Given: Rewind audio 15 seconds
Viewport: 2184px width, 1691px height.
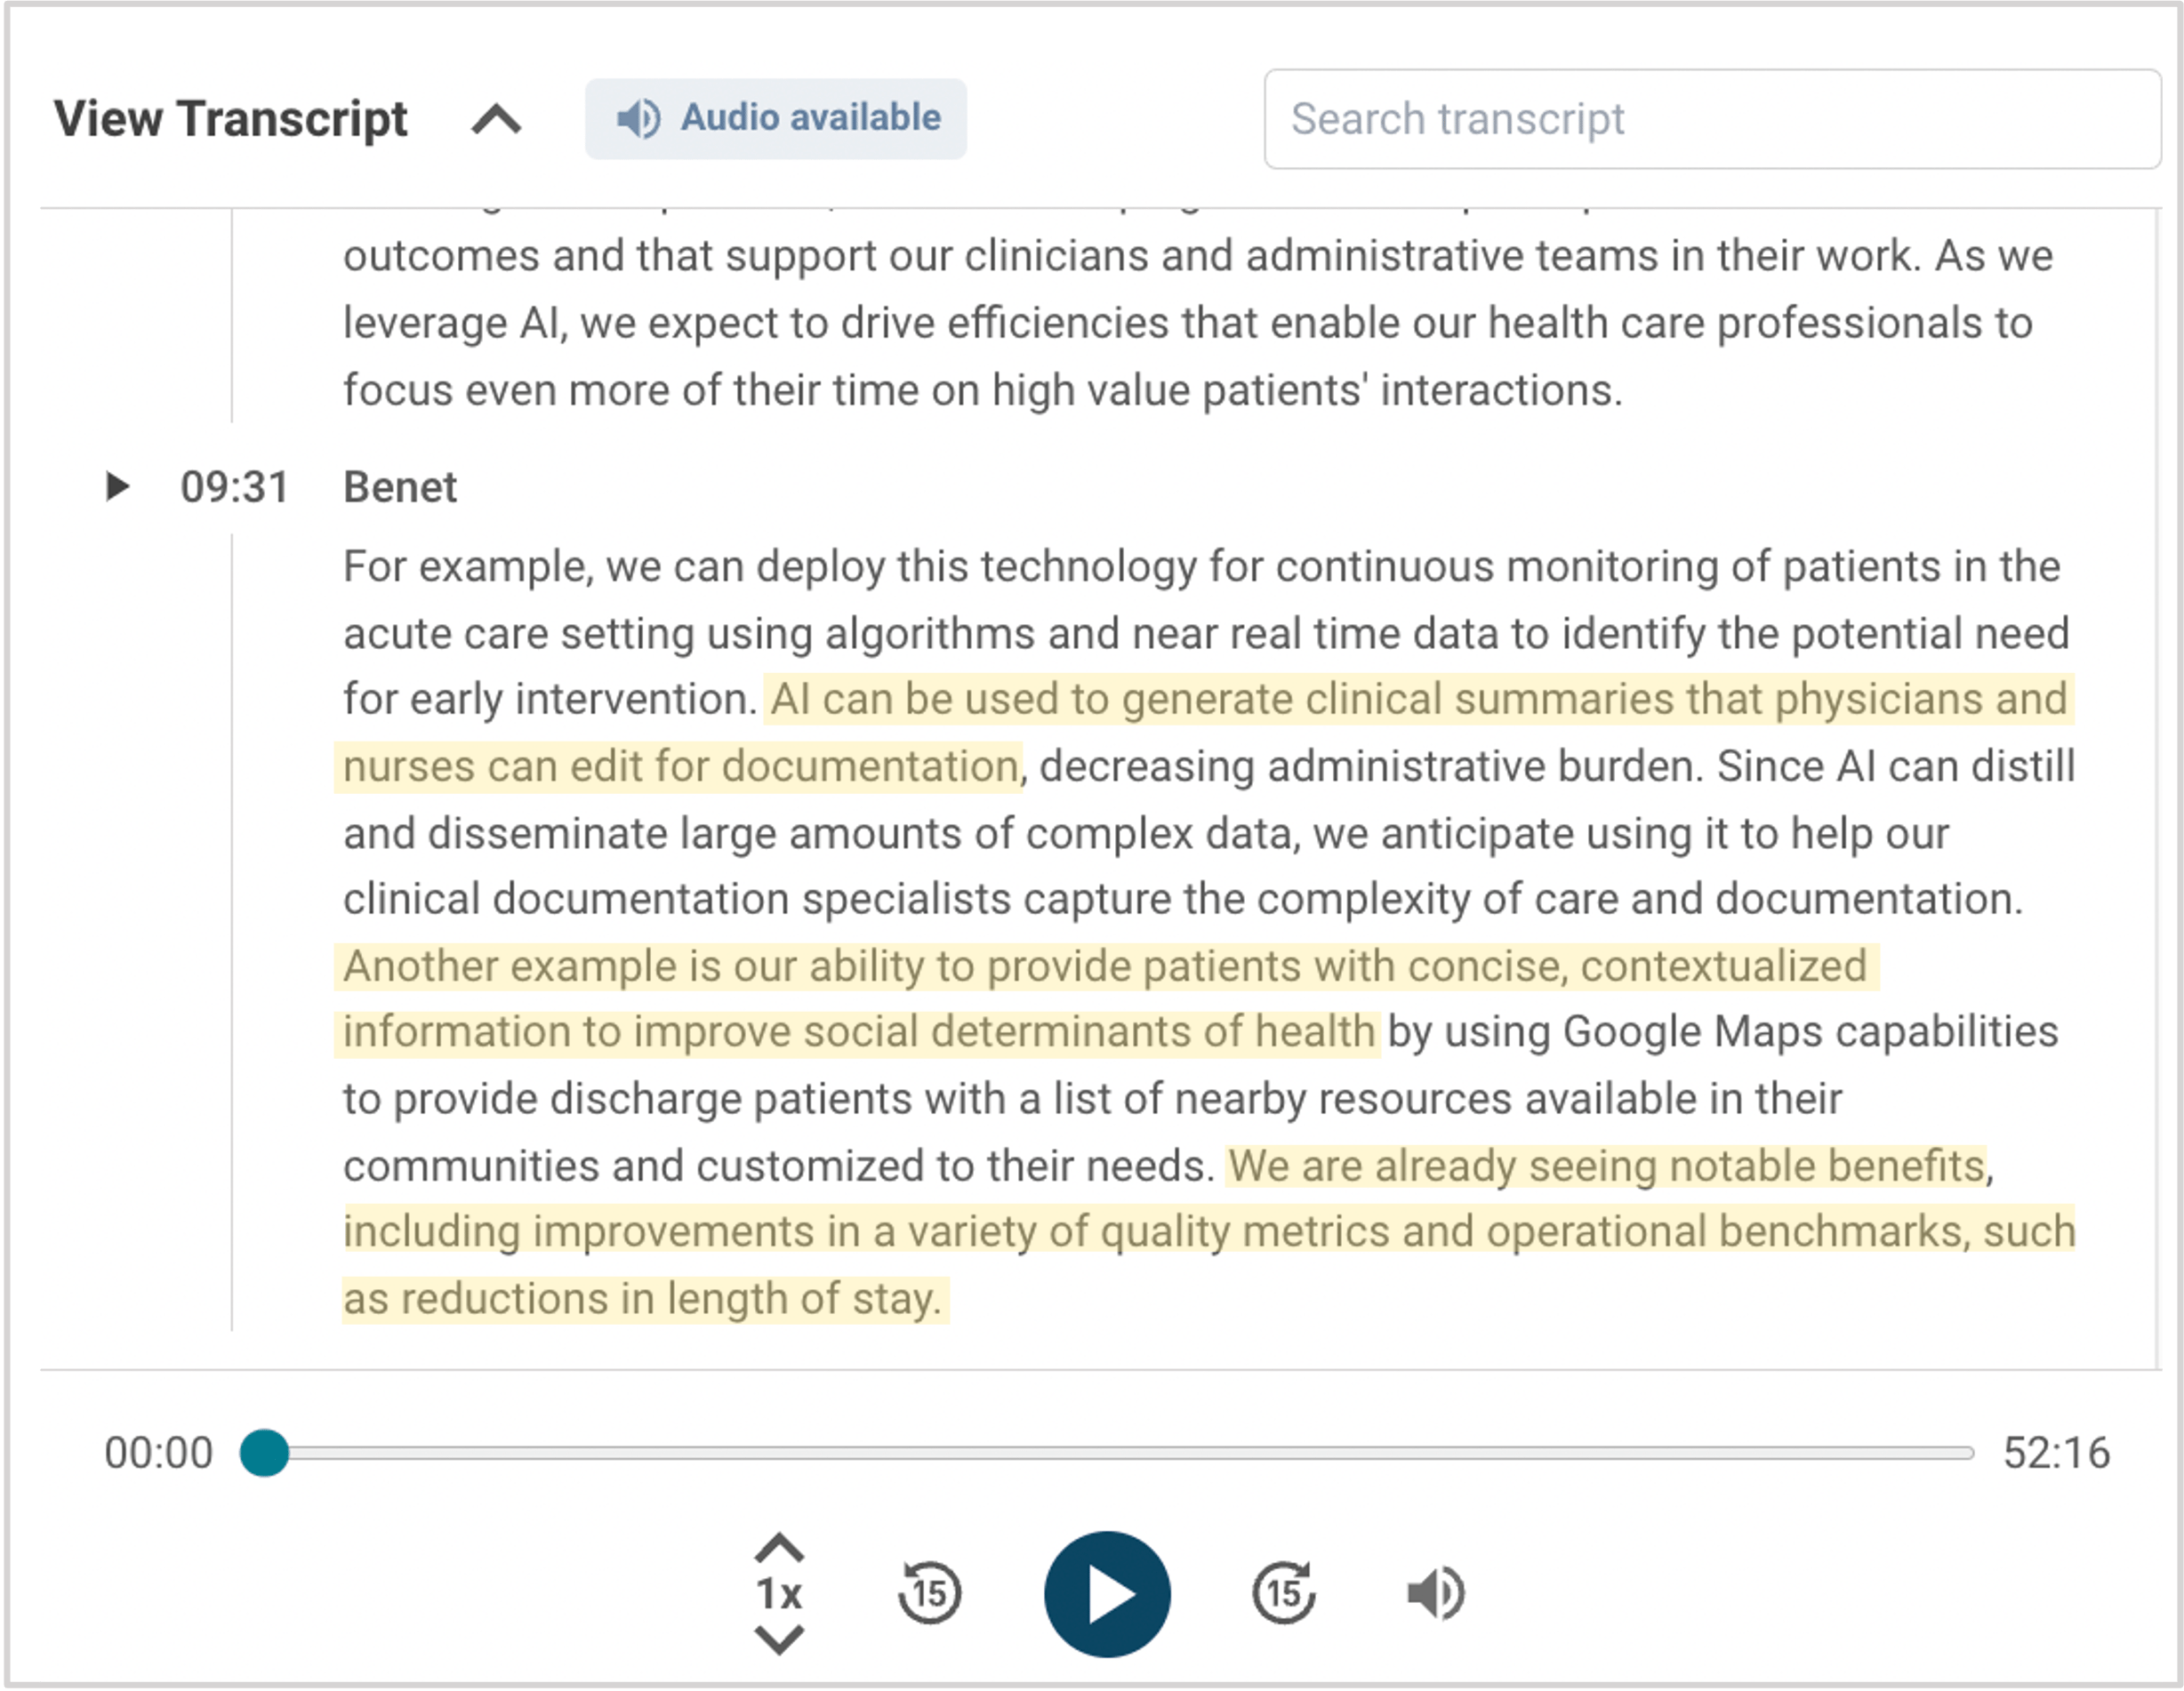Looking at the screenshot, I should pyautogui.click(x=929, y=1592).
